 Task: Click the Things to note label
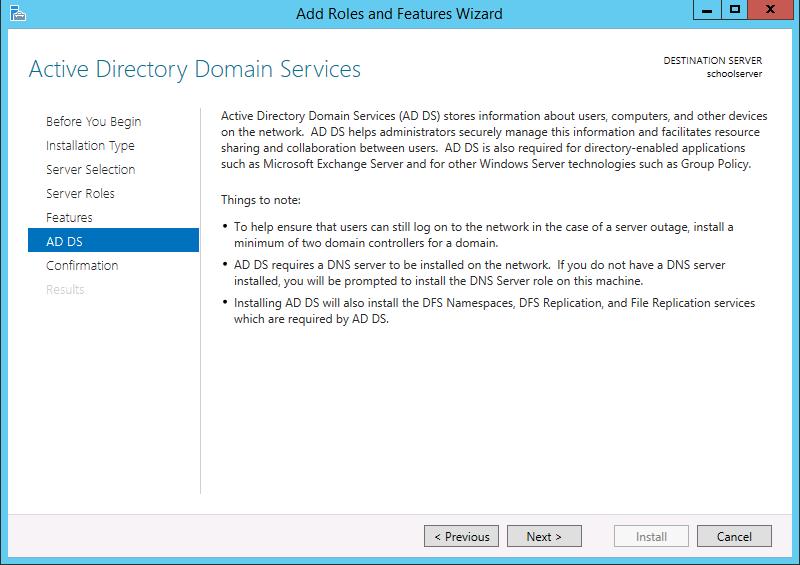[261, 200]
